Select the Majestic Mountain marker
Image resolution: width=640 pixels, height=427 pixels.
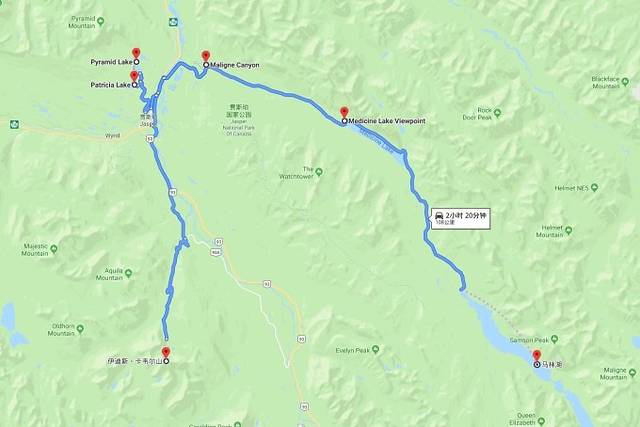pos(53,249)
